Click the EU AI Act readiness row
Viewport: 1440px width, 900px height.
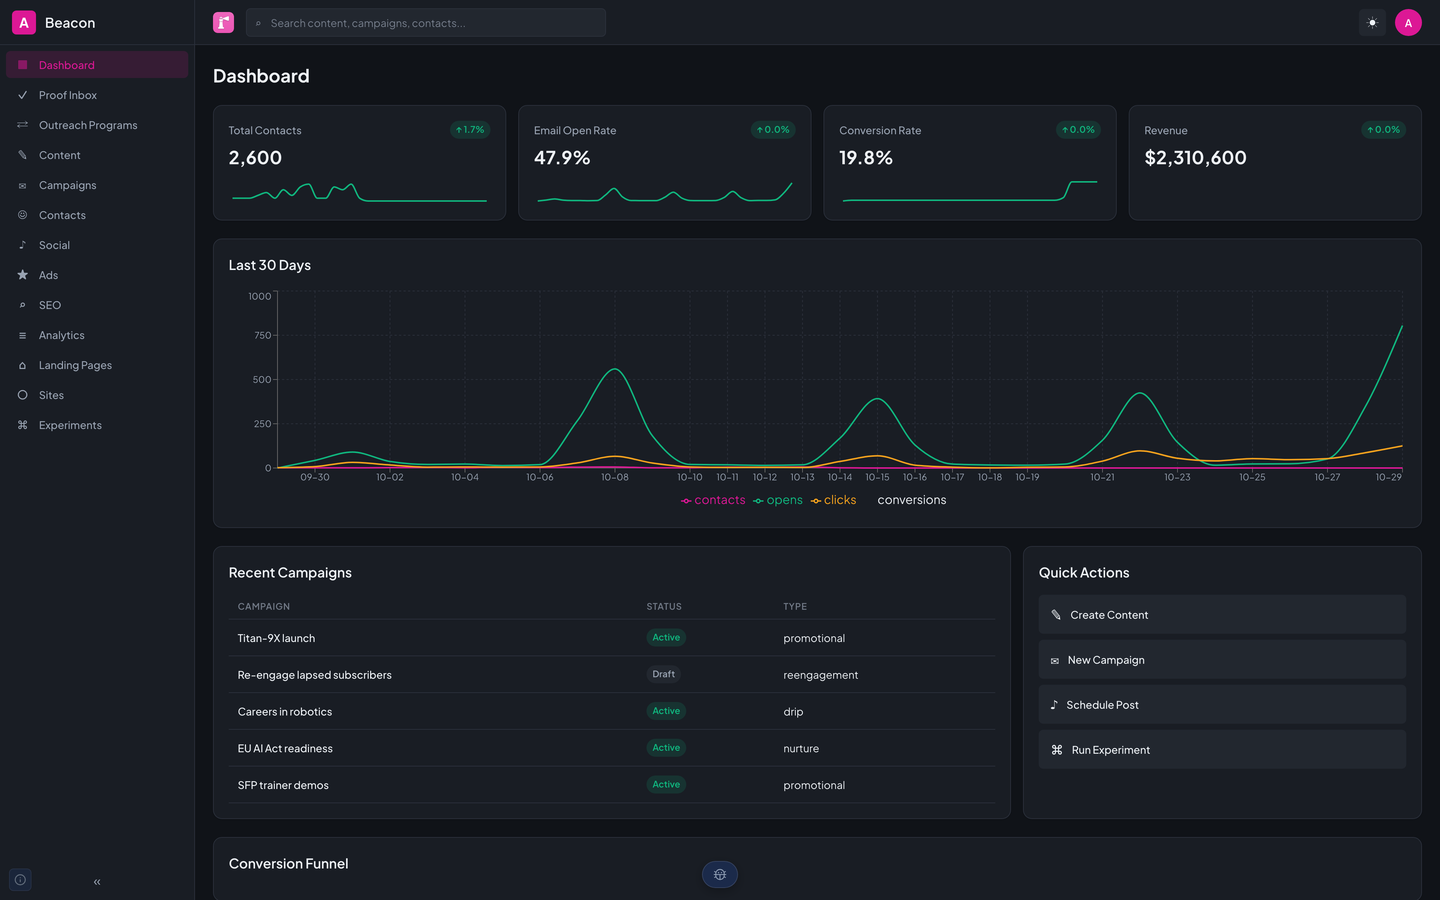[612, 748]
